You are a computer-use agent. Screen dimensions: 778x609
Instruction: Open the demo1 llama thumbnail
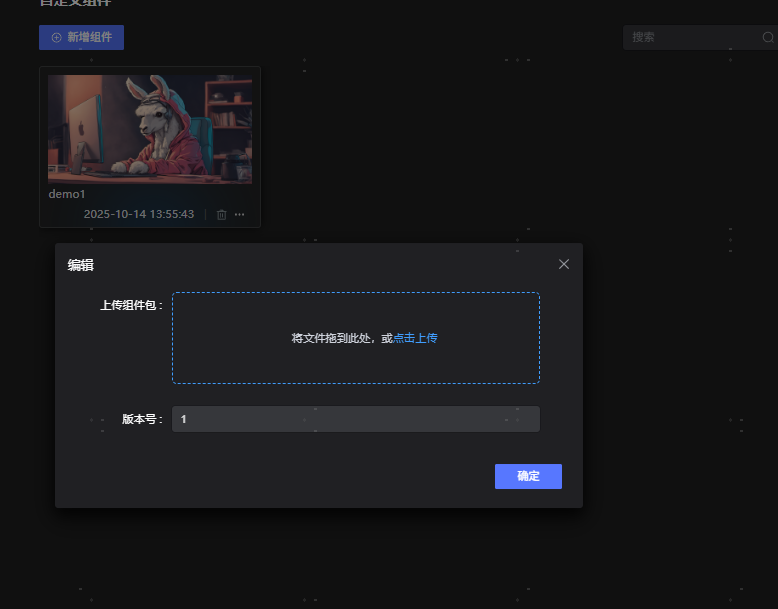point(150,130)
